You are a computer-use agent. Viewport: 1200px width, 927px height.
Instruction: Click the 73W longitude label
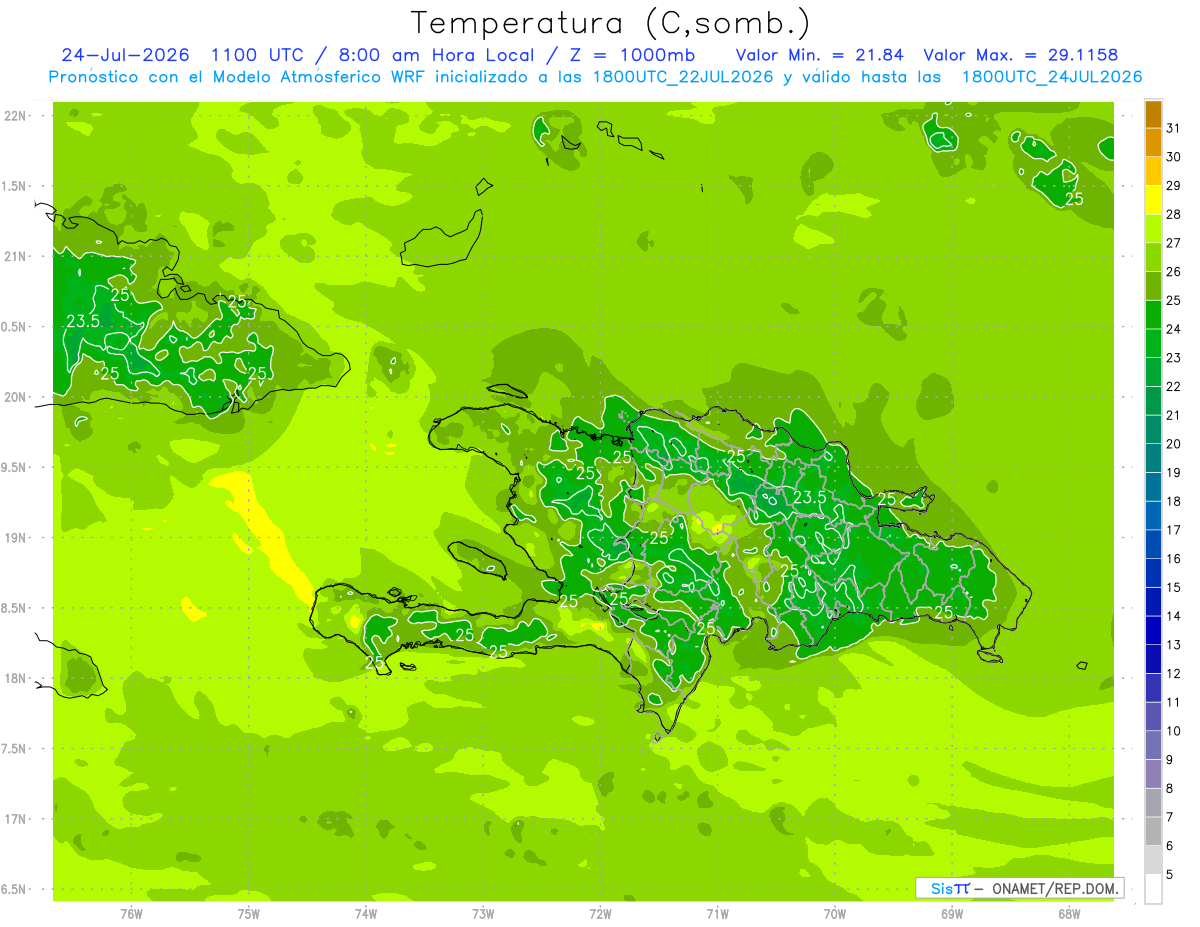pyautogui.click(x=483, y=914)
